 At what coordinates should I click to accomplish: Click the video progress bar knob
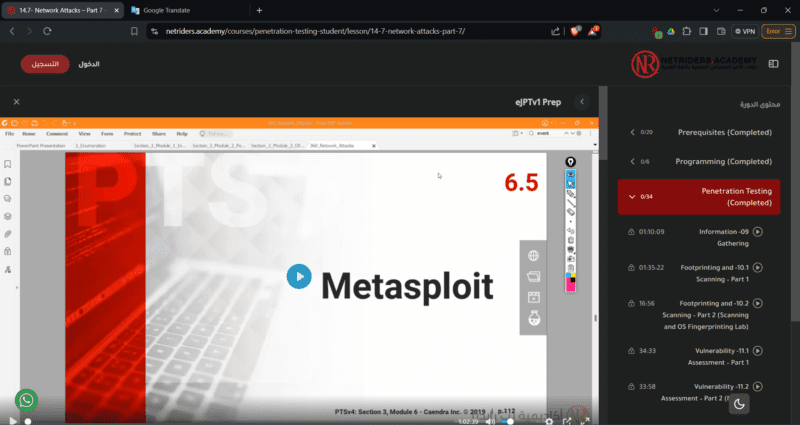tap(28, 421)
